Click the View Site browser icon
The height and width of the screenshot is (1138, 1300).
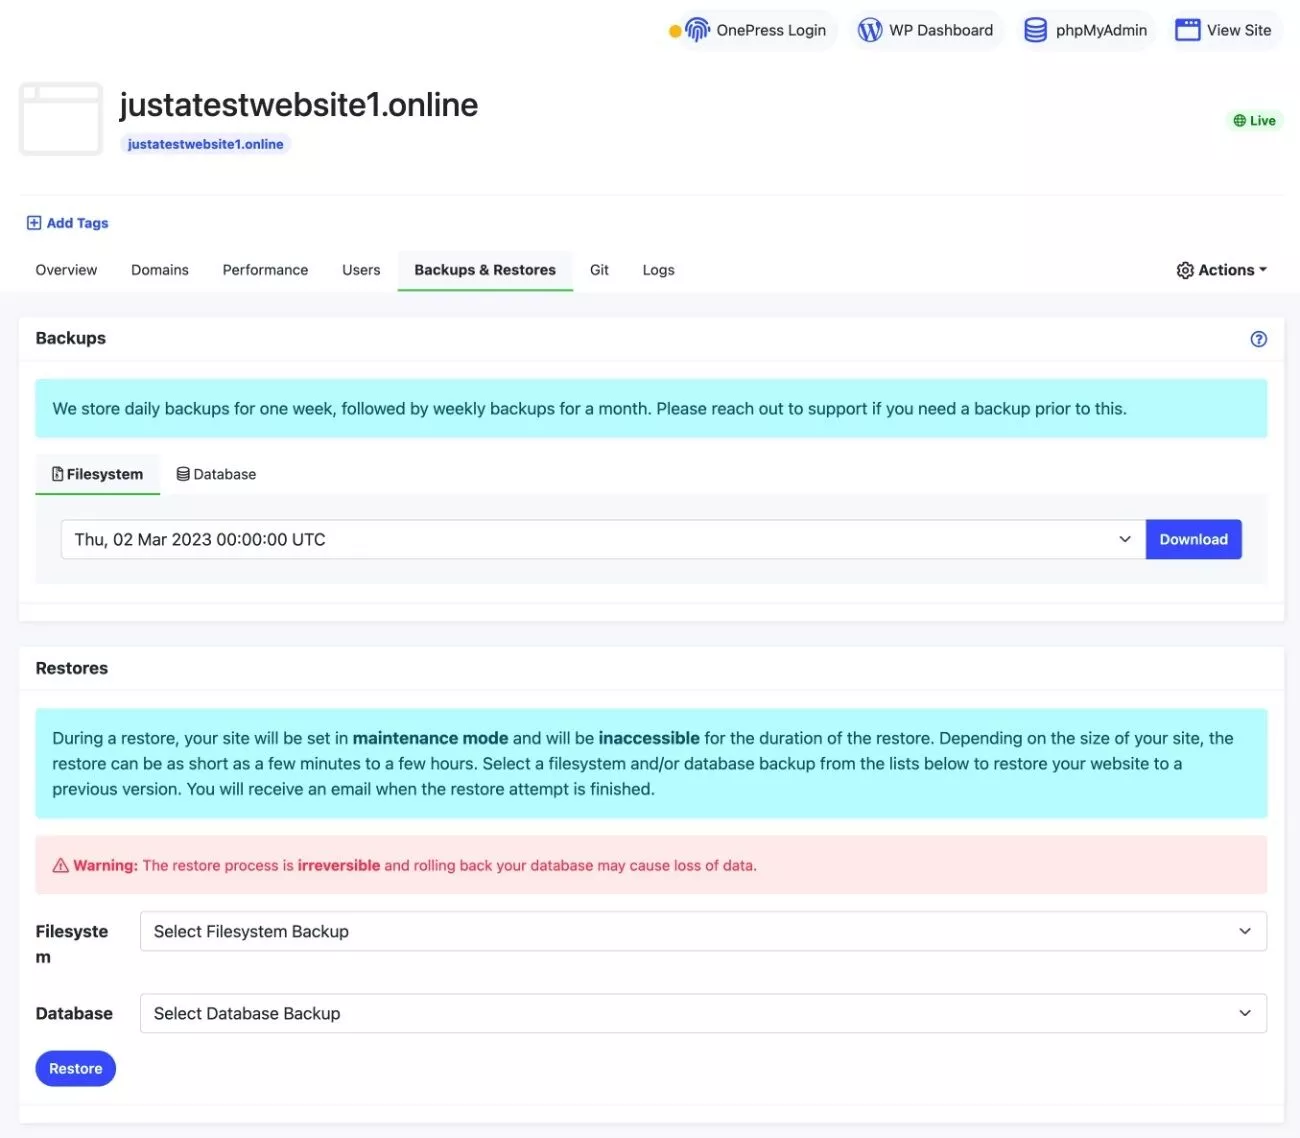(1187, 30)
